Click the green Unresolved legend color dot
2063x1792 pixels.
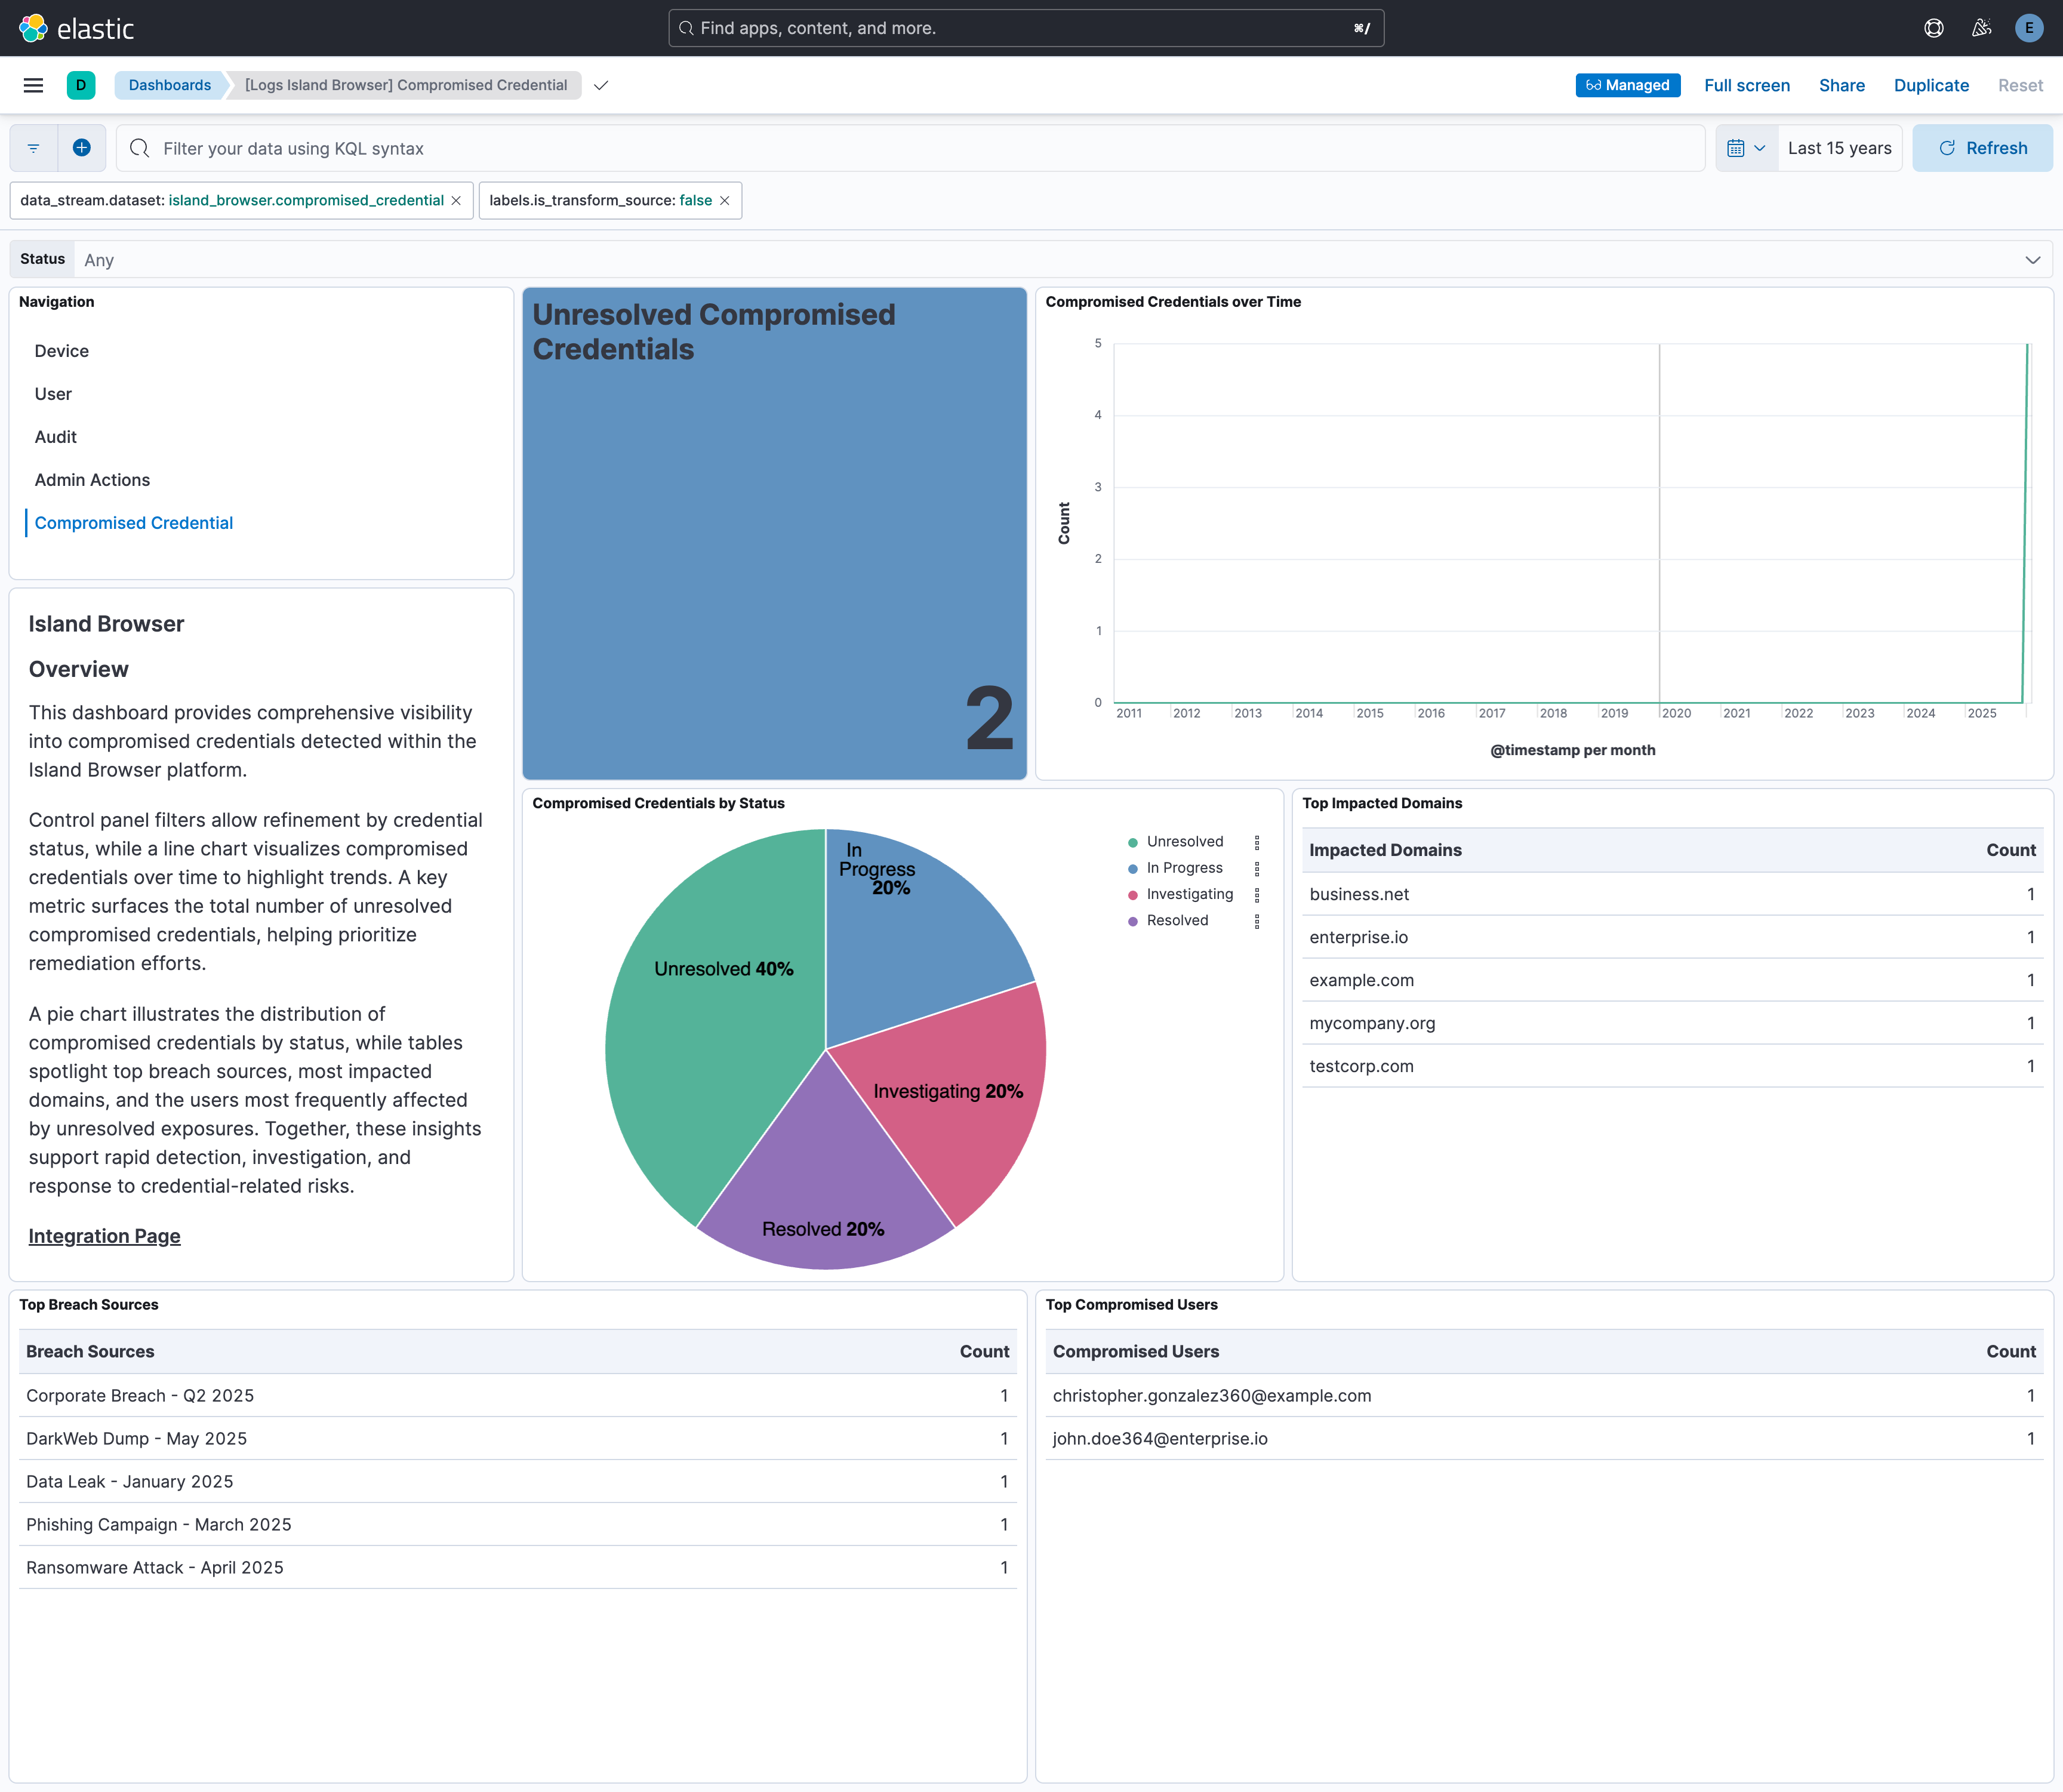pyautogui.click(x=1132, y=841)
